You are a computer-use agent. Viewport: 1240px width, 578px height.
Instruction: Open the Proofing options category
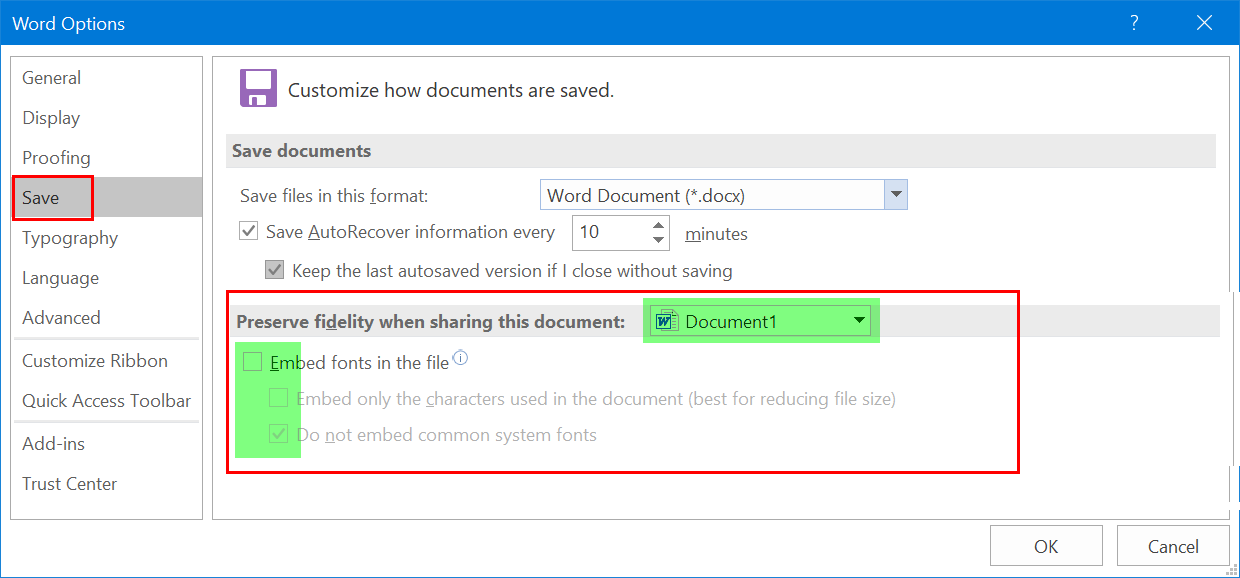(56, 158)
